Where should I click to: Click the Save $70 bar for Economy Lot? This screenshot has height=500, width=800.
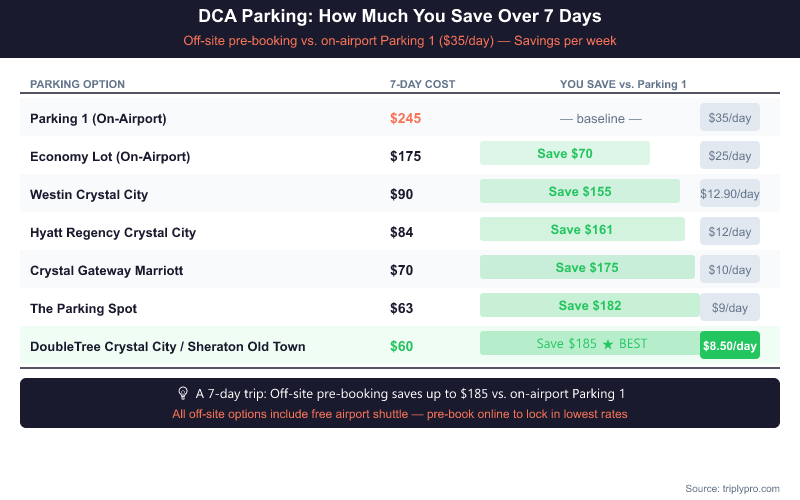pos(565,154)
